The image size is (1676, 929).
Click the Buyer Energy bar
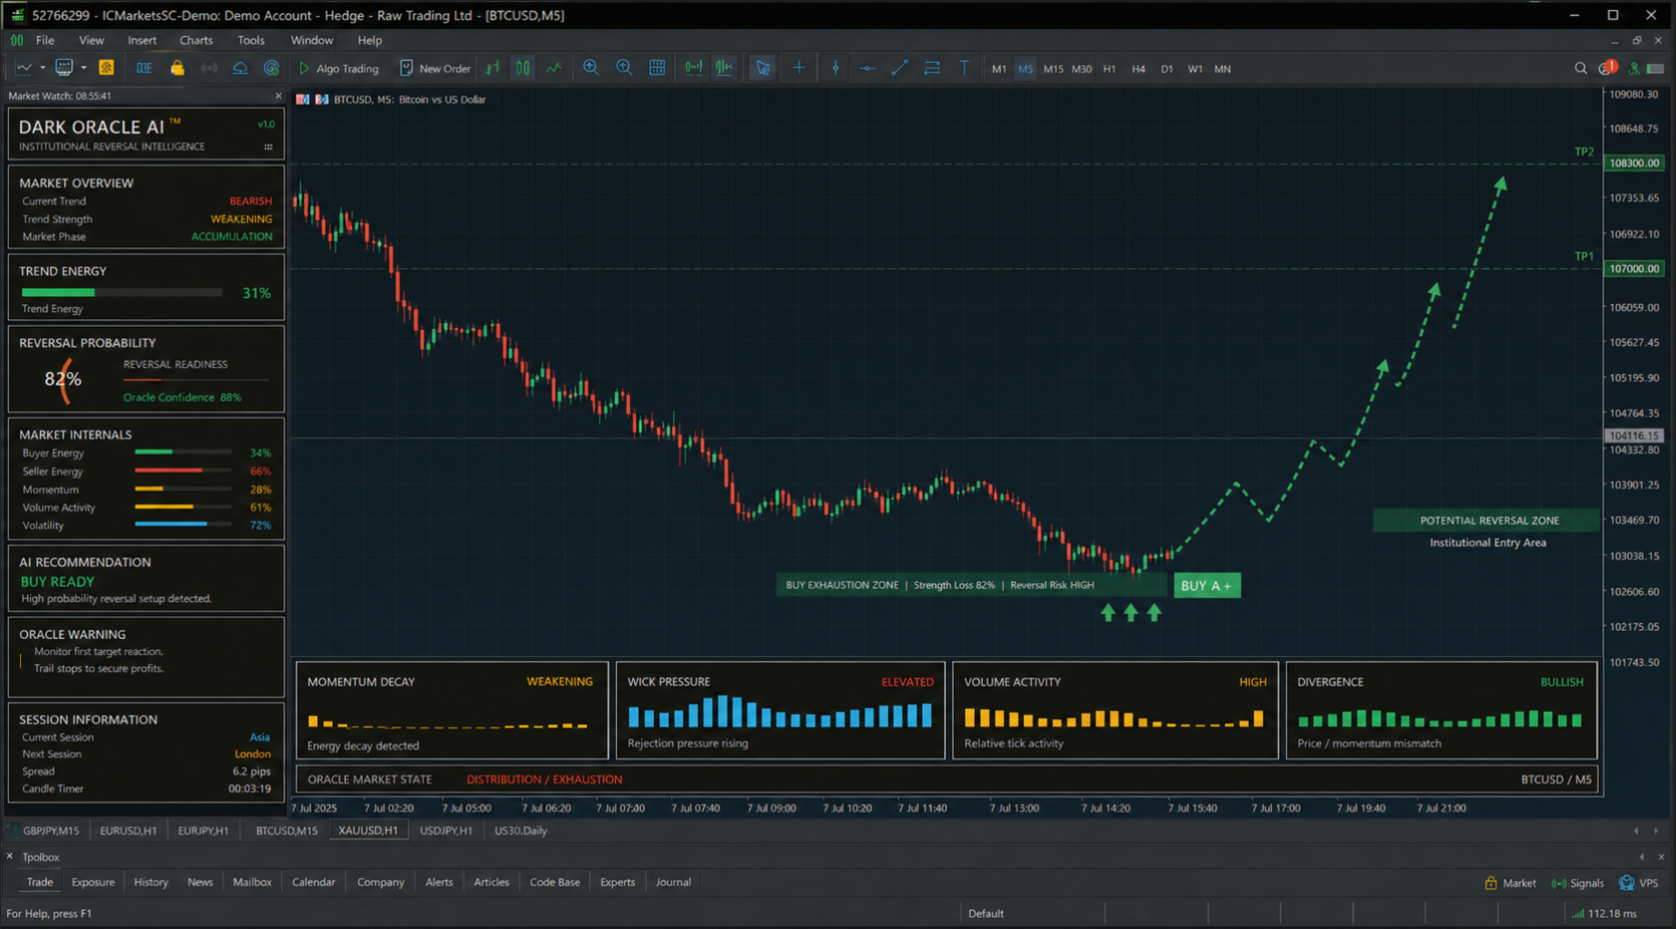point(184,452)
